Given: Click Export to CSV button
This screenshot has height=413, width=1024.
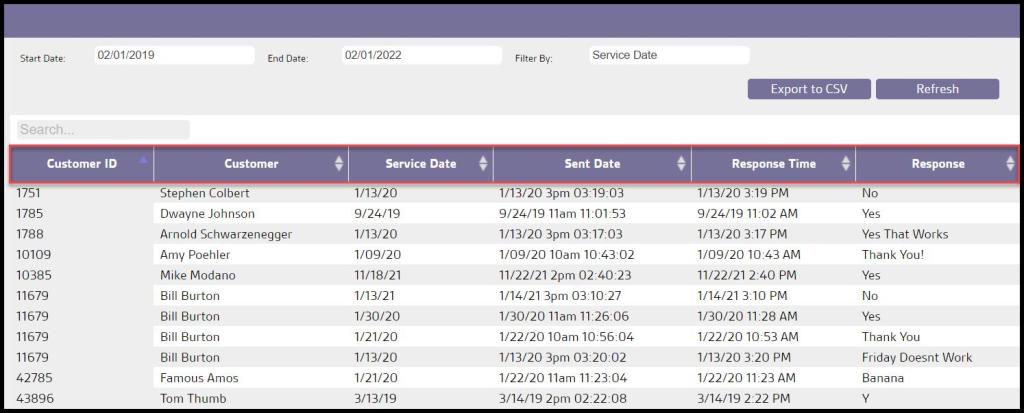Looking at the screenshot, I should (808, 89).
